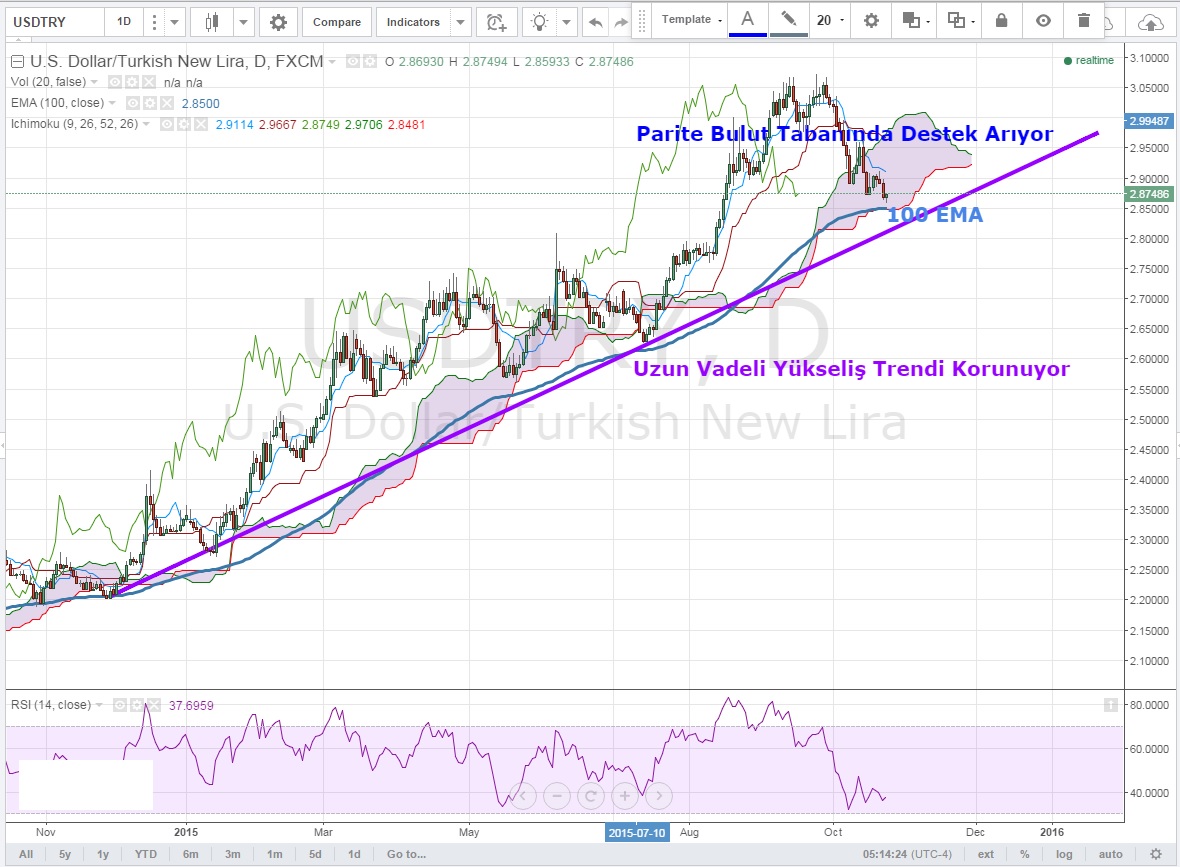Open chart properties gear in top toolbar
This screenshot has width=1180, height=867.
tap(278, 22)
